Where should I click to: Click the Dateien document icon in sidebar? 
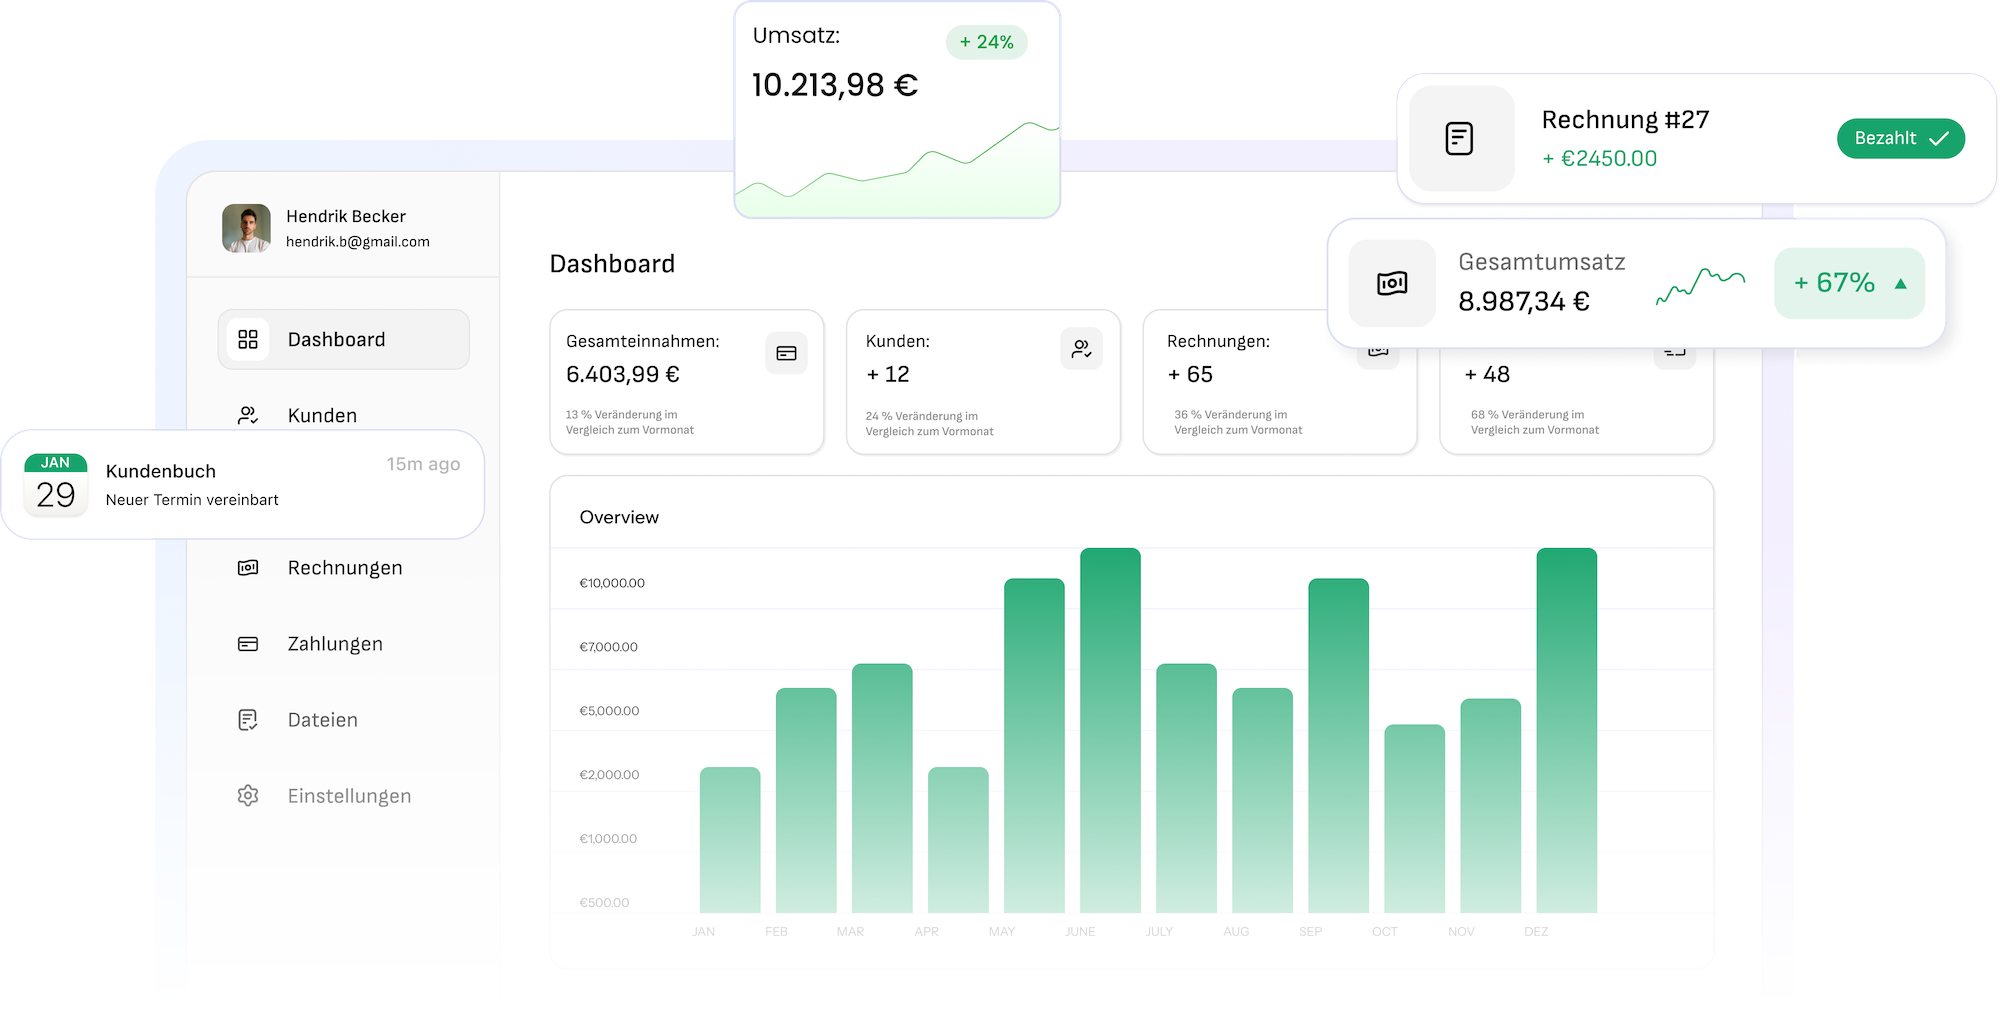(x=248, y=720)
